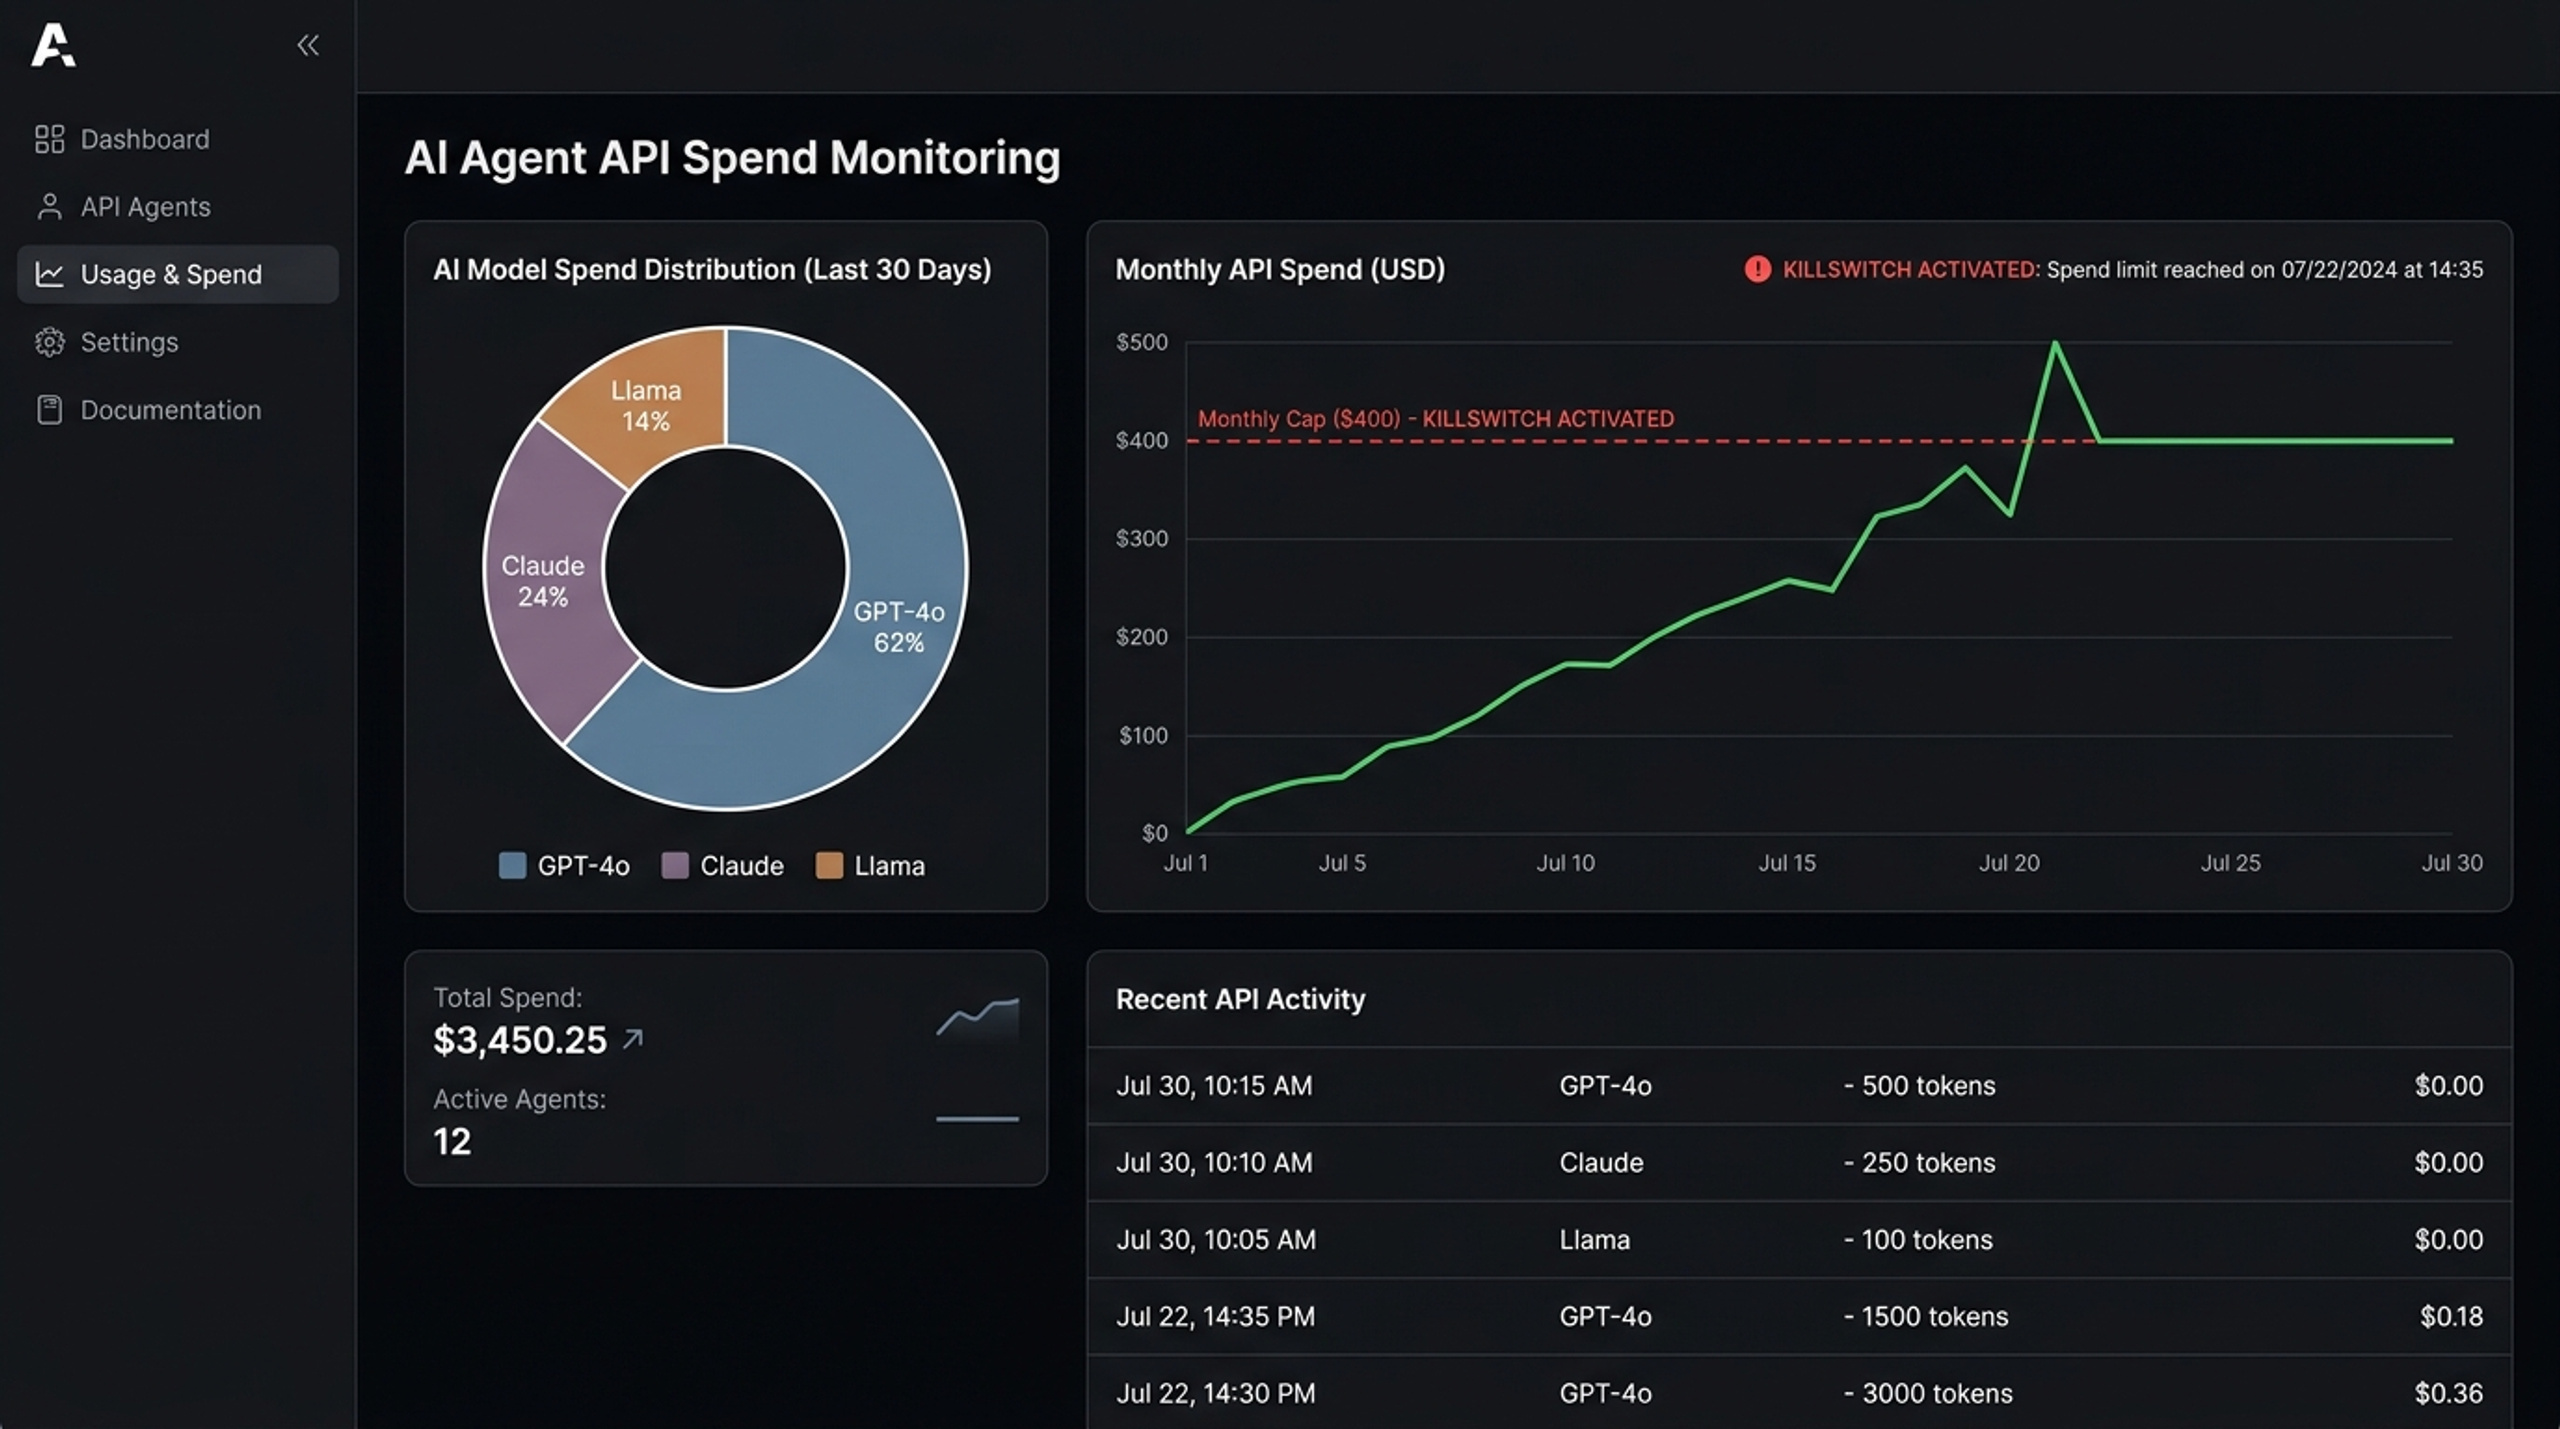Viewport: 2560px width, 1429px height.
Task: Click the Monthly Cap ($400) line label
Action: pyautogui.click(x=1435, y=419)
